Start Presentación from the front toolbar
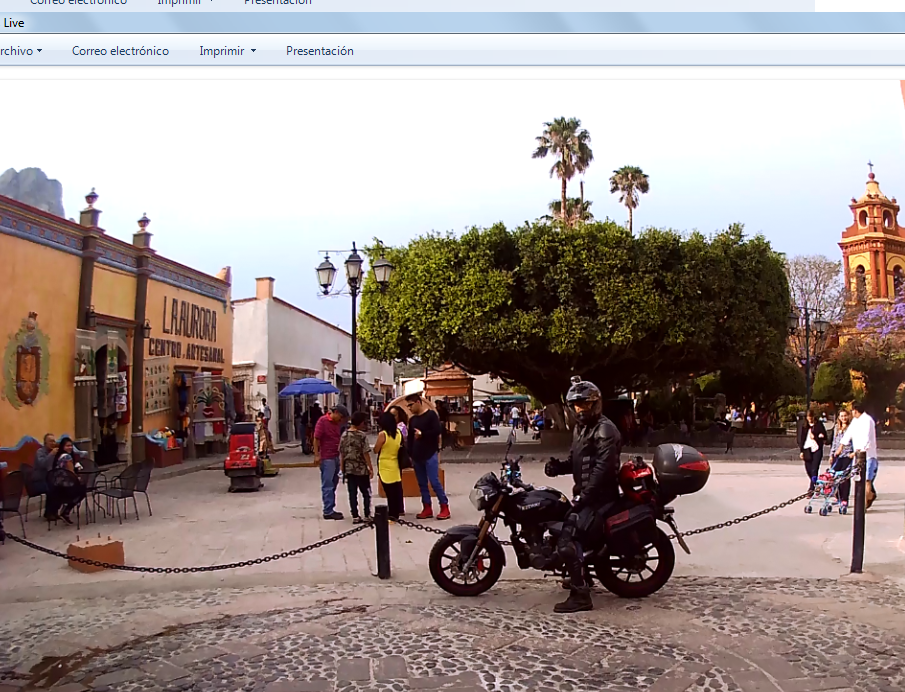905x692 pixels. [x=319, y=51]
